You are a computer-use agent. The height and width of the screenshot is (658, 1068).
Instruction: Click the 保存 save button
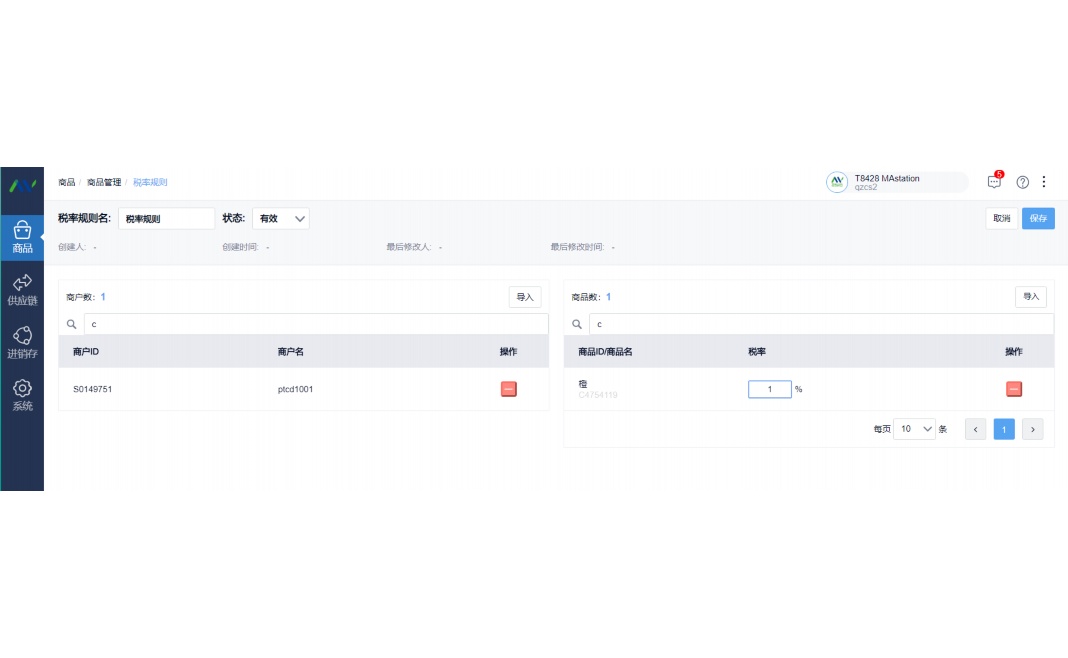[1038, 218]
